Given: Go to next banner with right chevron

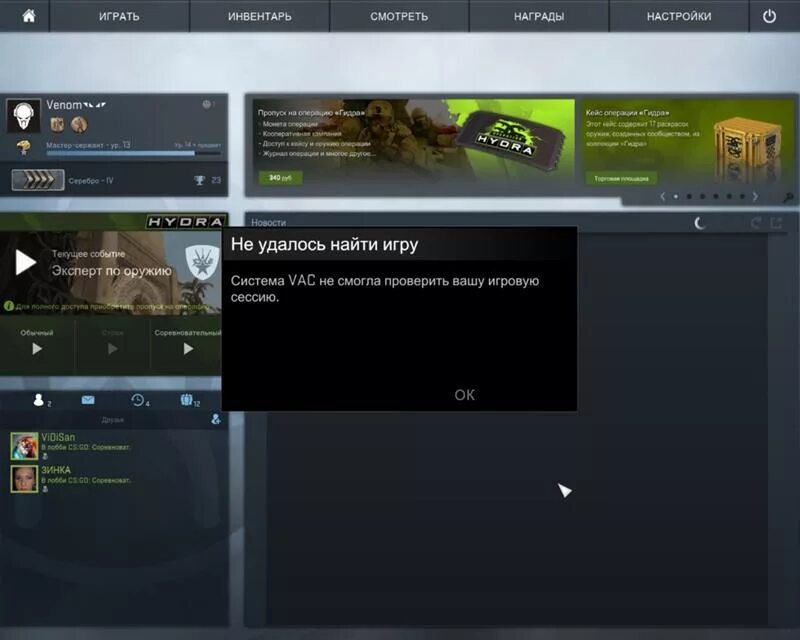Looking at the screenshot, I should click(x=755, y=196).
